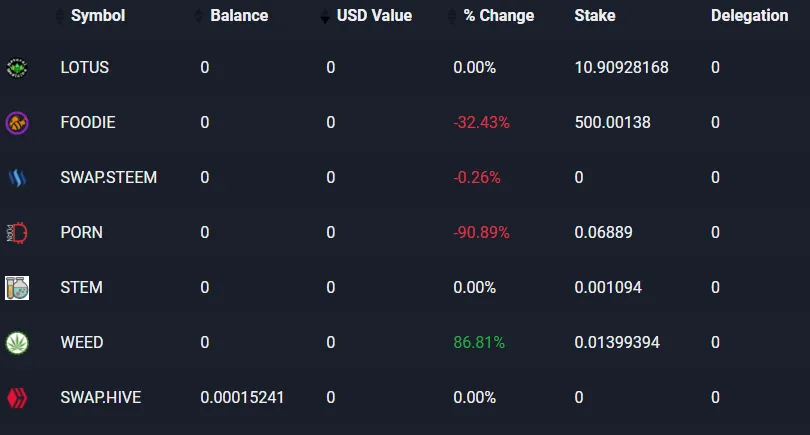Click the SWAP.STEEM token logo

[x=17, y=178]
